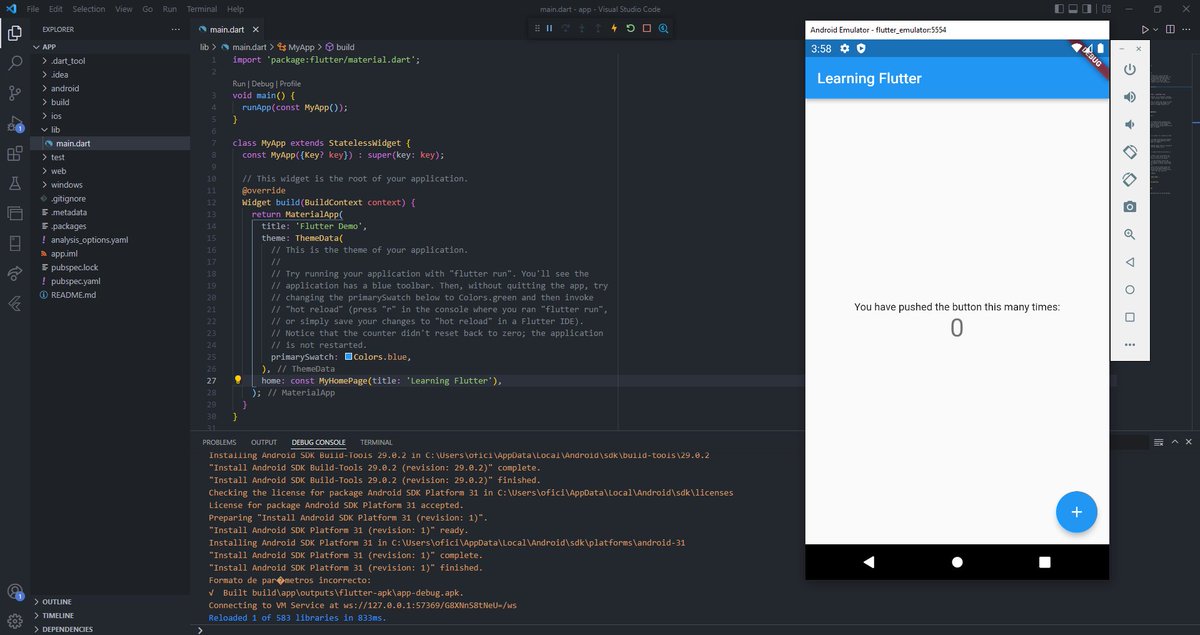Tap the Android home circle in navigation bar

pyautogui.click(x=957, y=562)
